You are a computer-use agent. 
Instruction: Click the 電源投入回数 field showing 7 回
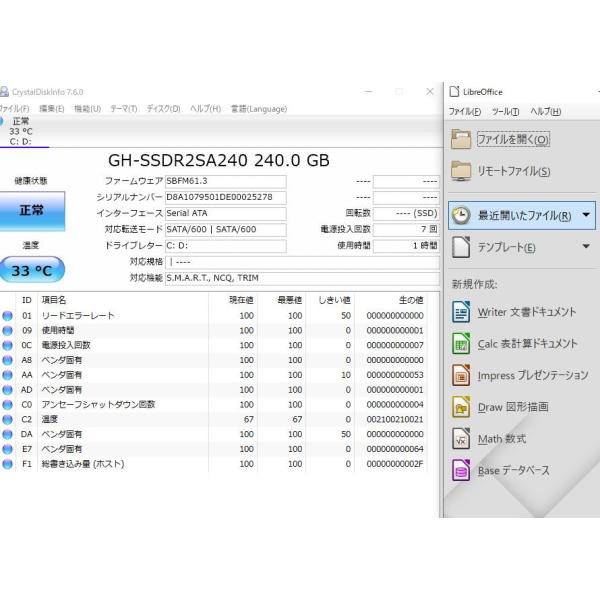click(x=406, y=230)
